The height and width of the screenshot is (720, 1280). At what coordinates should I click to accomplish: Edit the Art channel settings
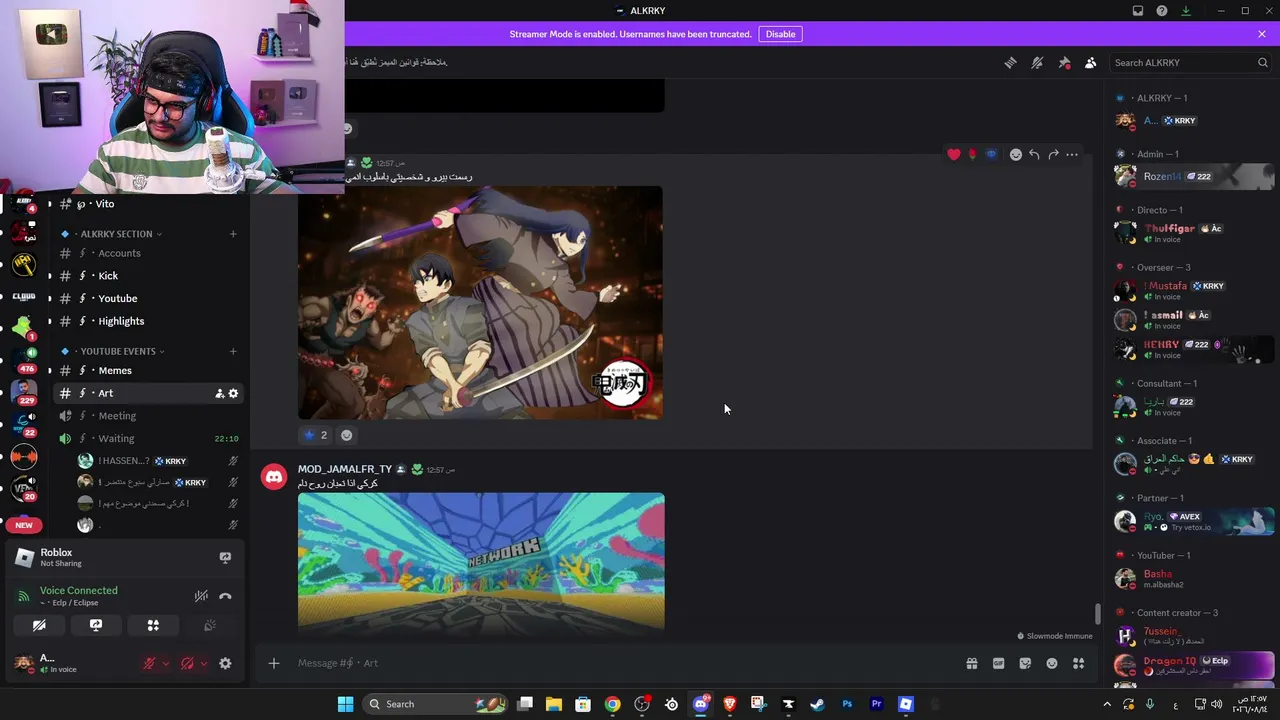[234, 394]
